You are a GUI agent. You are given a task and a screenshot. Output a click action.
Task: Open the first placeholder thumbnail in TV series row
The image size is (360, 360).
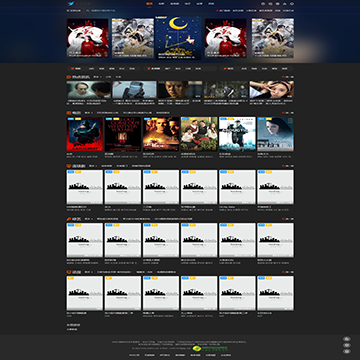pyautogui.click(x=85, y=187)
